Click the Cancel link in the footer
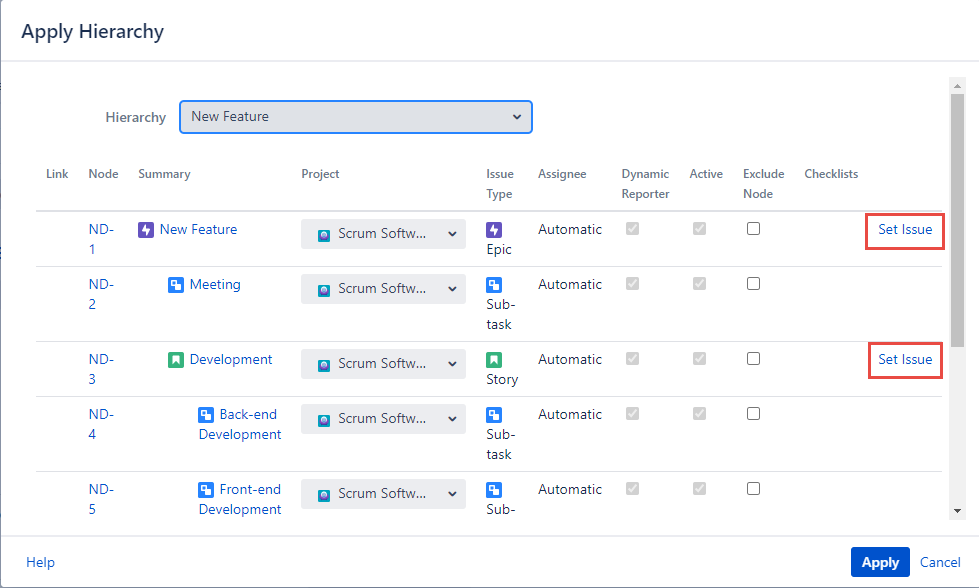This screenshot has height=588, width=979. [940, 562]
